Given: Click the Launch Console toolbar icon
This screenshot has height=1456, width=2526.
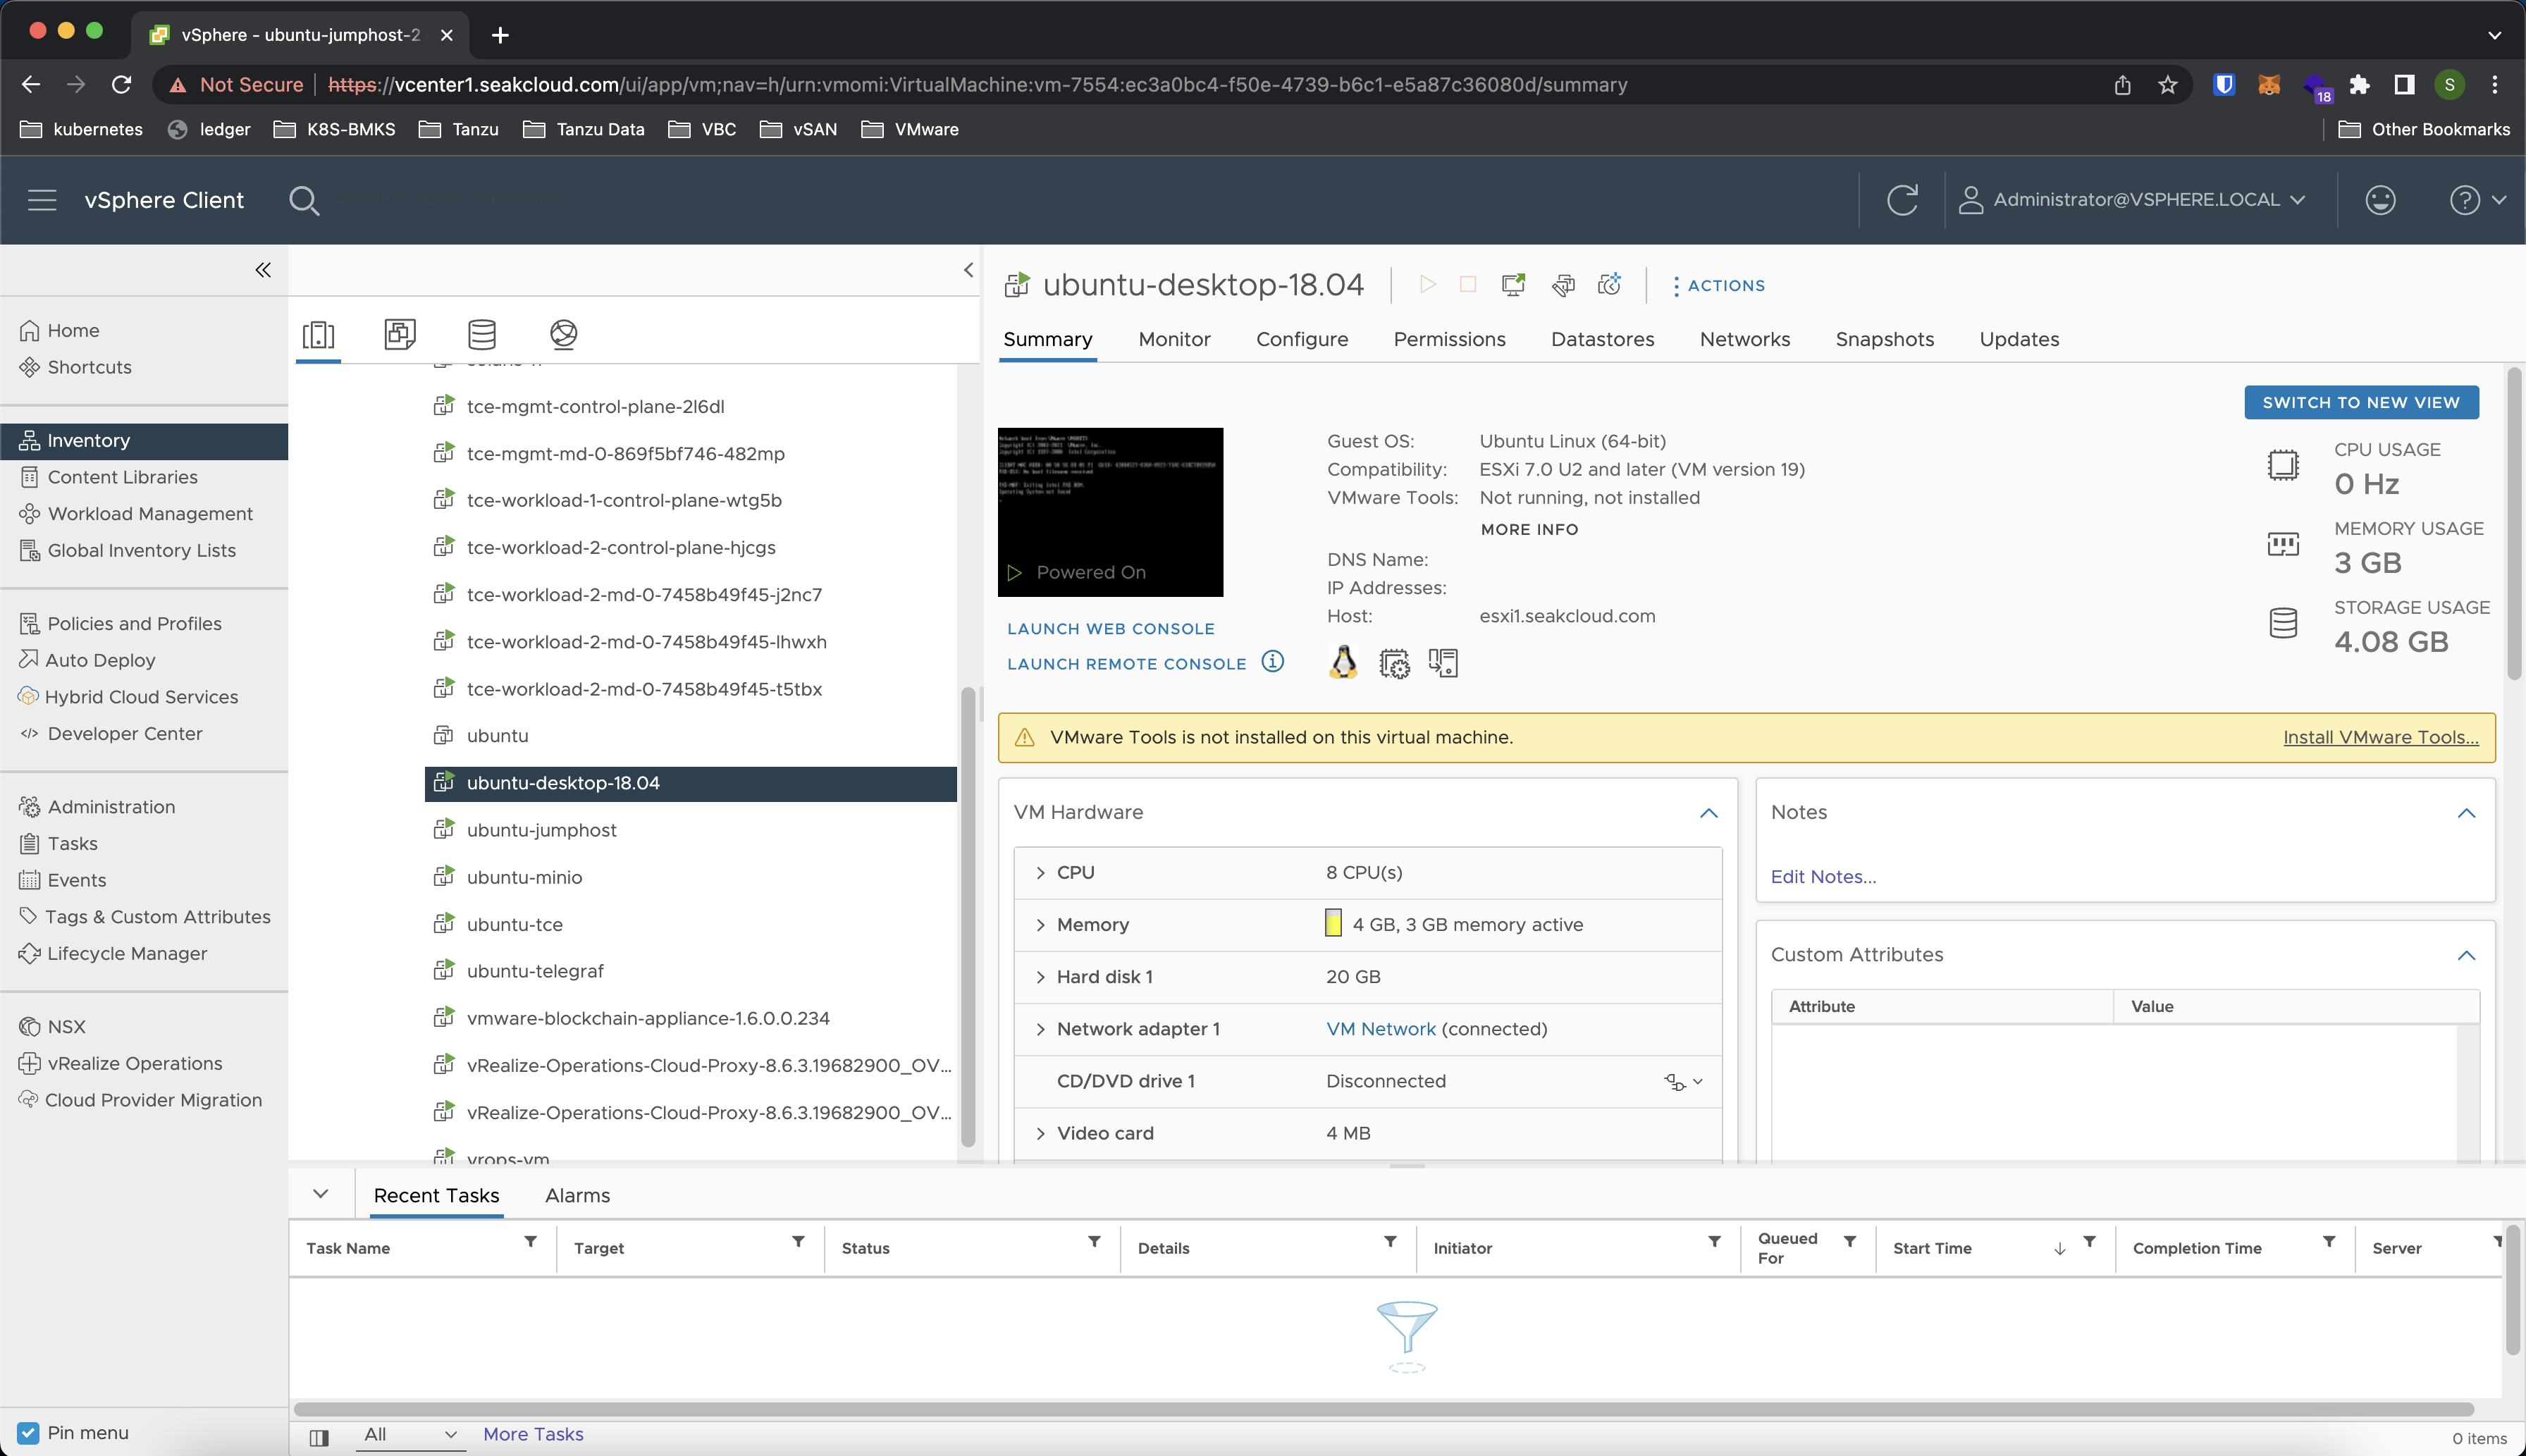Looking at the screenshot, I should click(x=1514, y=285).
